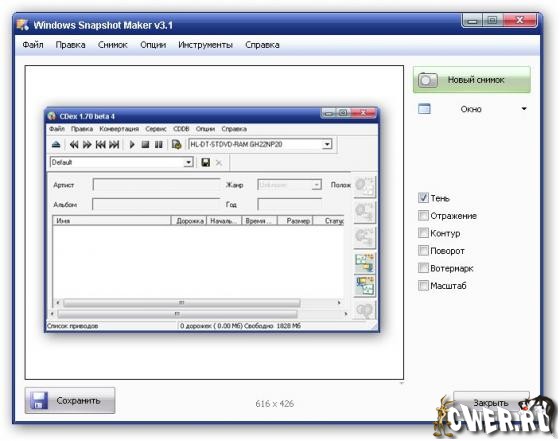Click the Play icon in CDex toolbar
This screenshot has height=441, width=560.
click(132, 144)
